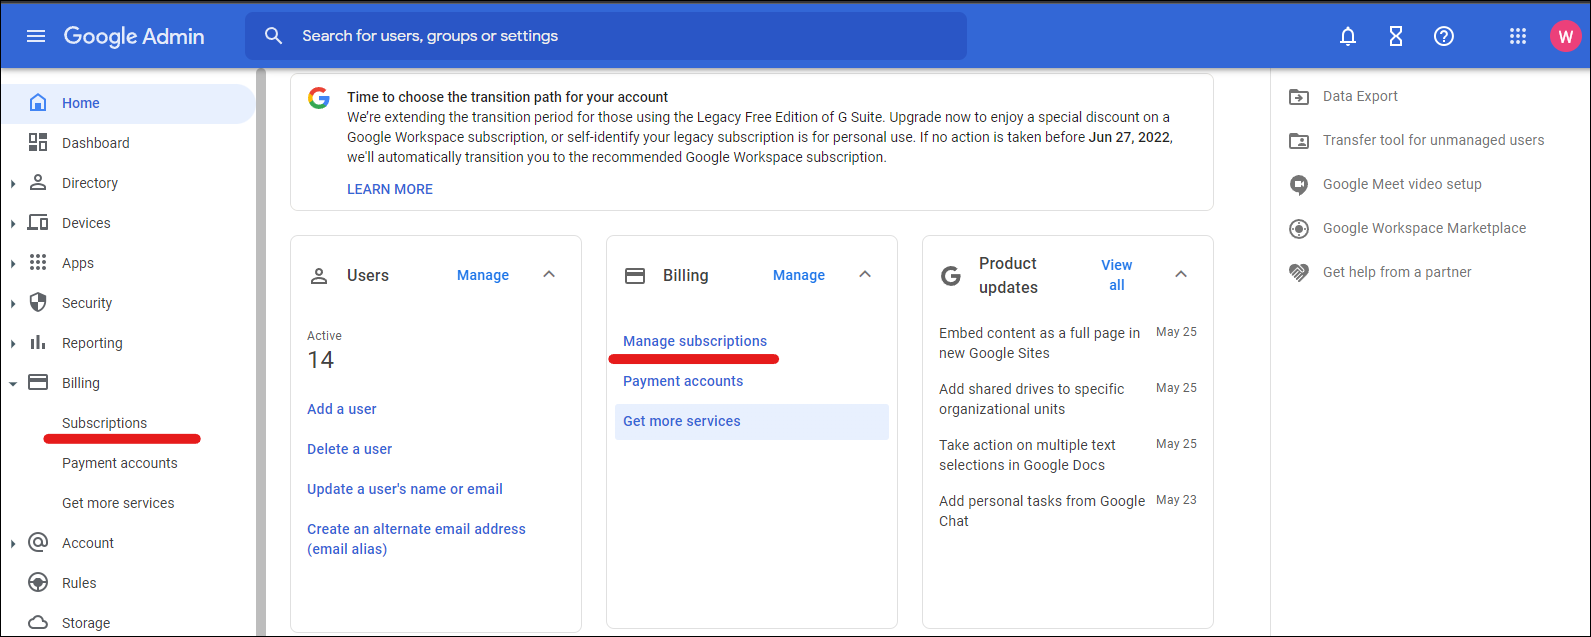Open the tasks hourglass icon

[1396, 36]
